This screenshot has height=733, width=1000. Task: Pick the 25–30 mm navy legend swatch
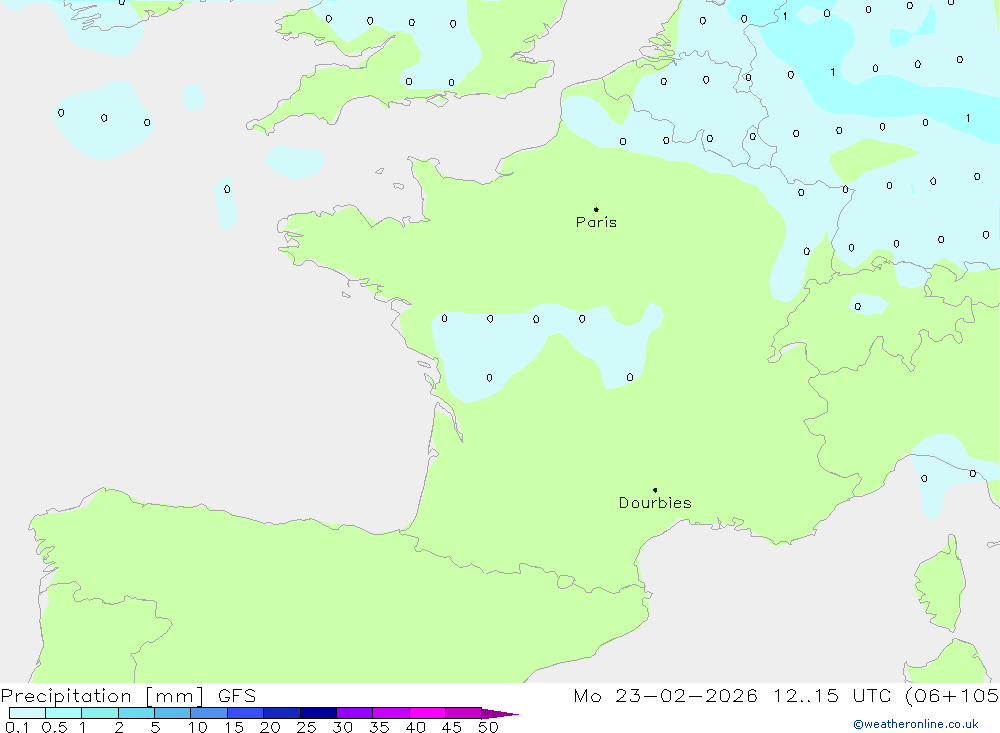click(x=318, y=713)
